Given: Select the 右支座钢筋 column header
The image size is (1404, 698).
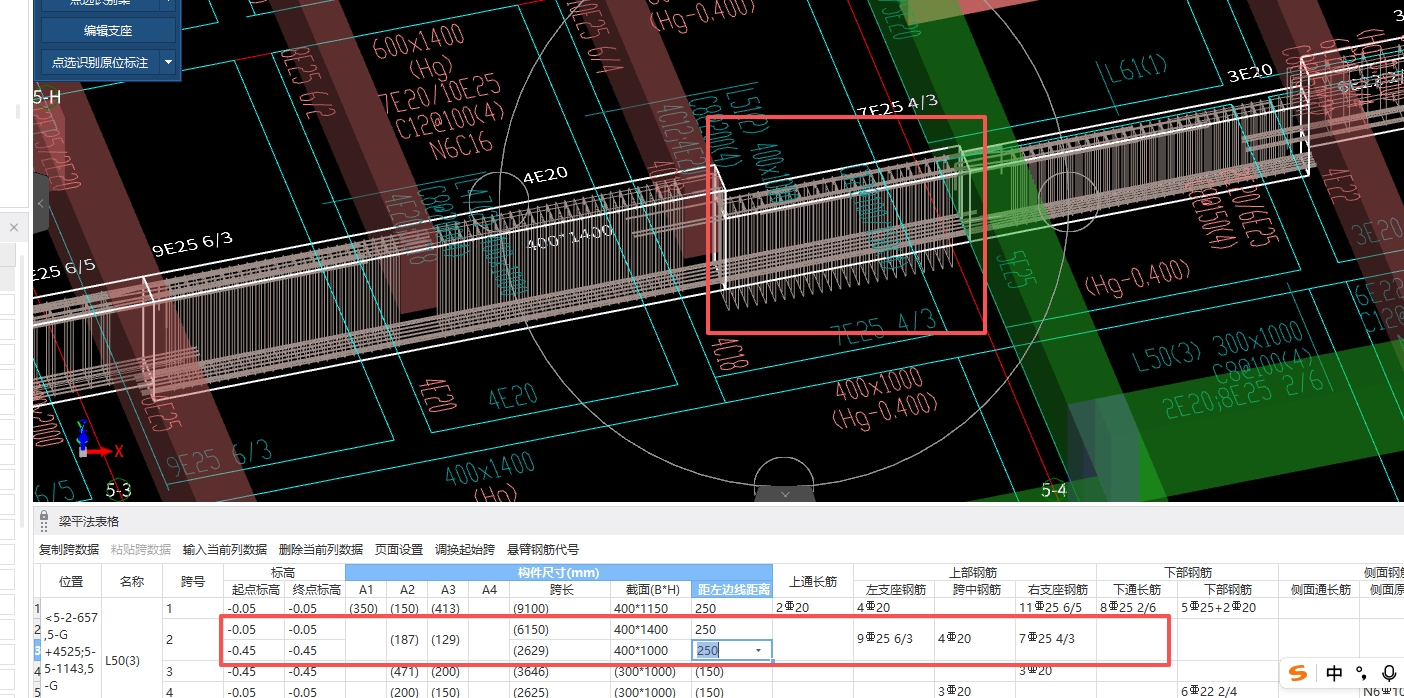Looking at the screenshot, I should click(1057, 590).
